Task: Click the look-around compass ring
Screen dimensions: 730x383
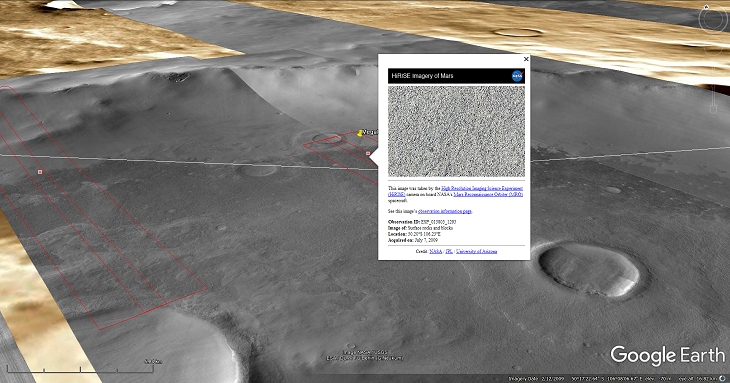Action: tap(713, 18)
